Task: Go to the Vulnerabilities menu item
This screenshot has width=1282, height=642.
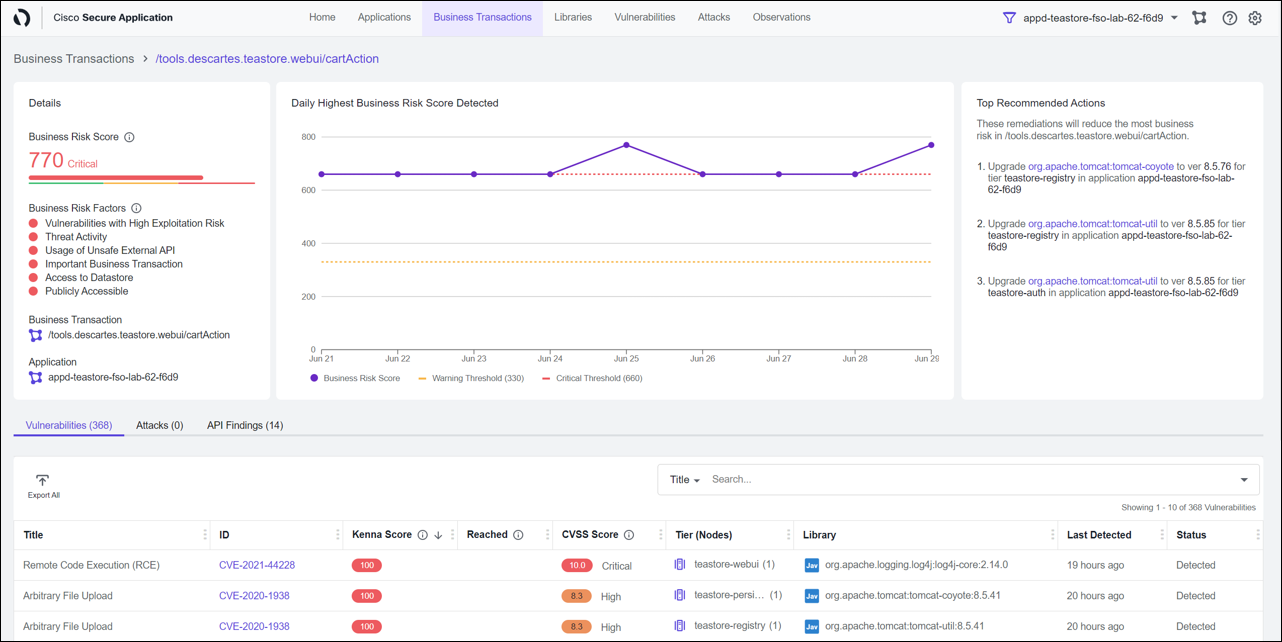Action: (x=644, y=17)
